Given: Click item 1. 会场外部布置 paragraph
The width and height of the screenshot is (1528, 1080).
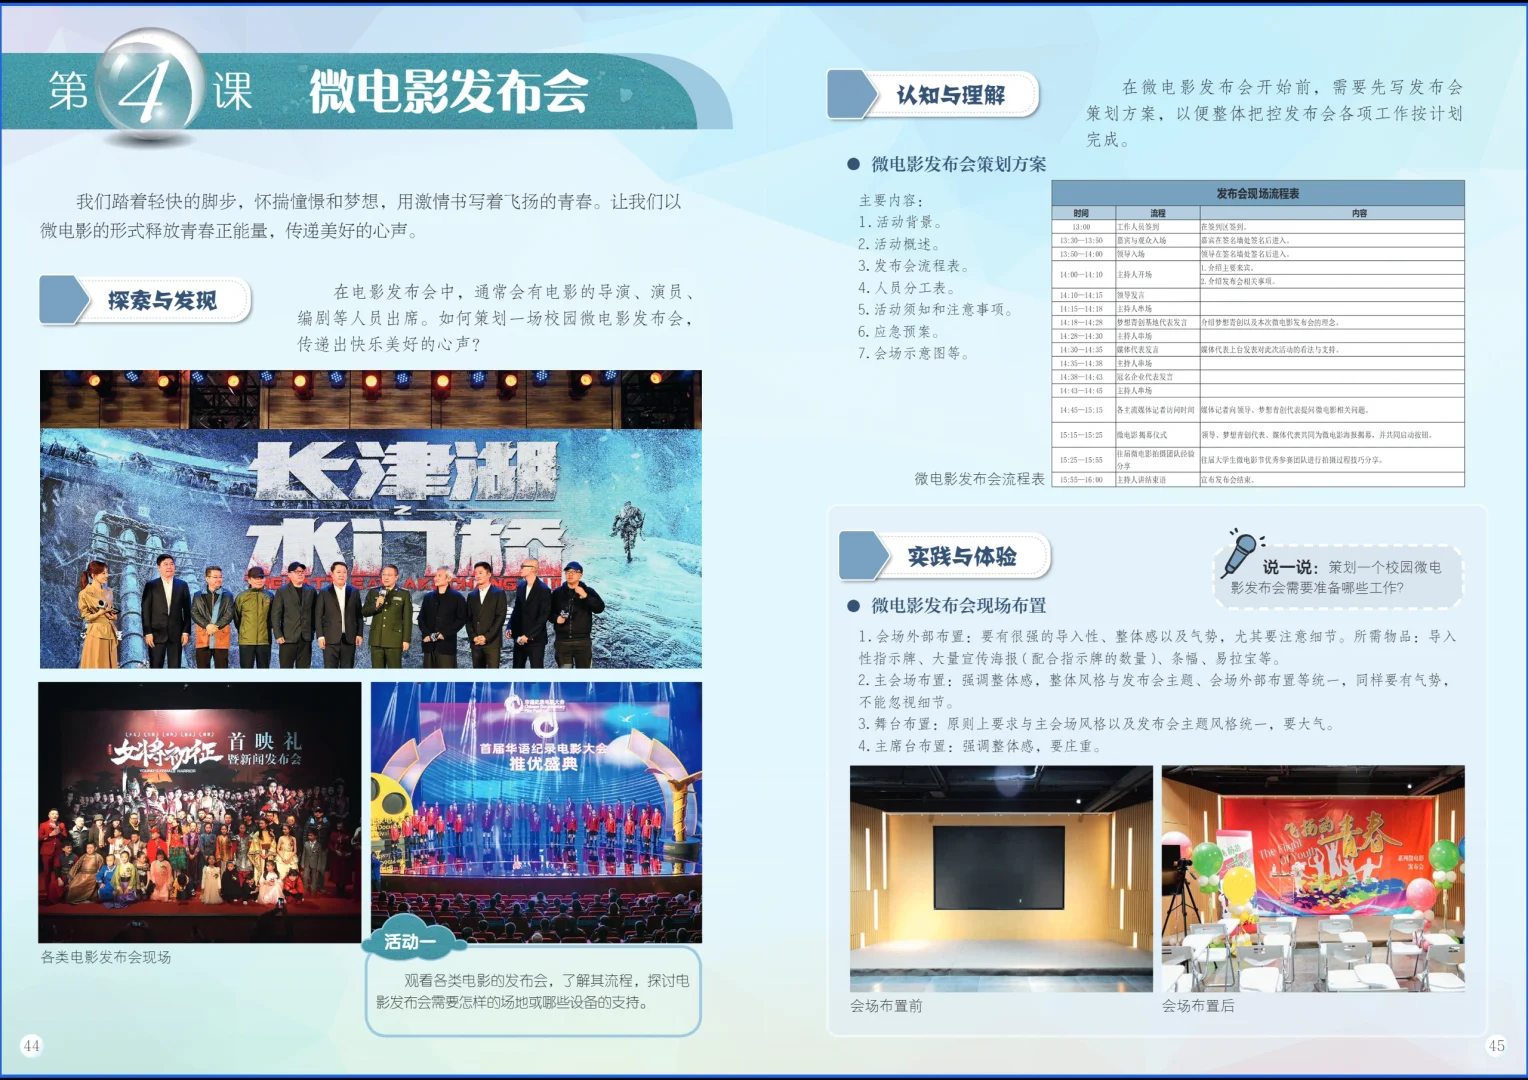Looking at the screenshot, I should tap(1158, 647).
